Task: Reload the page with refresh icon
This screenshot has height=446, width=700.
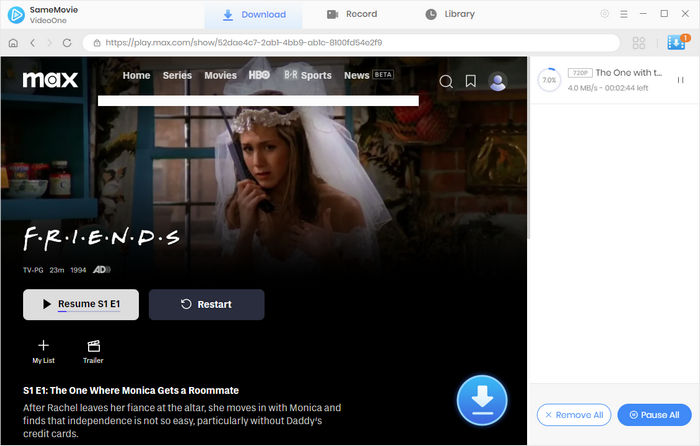Action: 67,43
